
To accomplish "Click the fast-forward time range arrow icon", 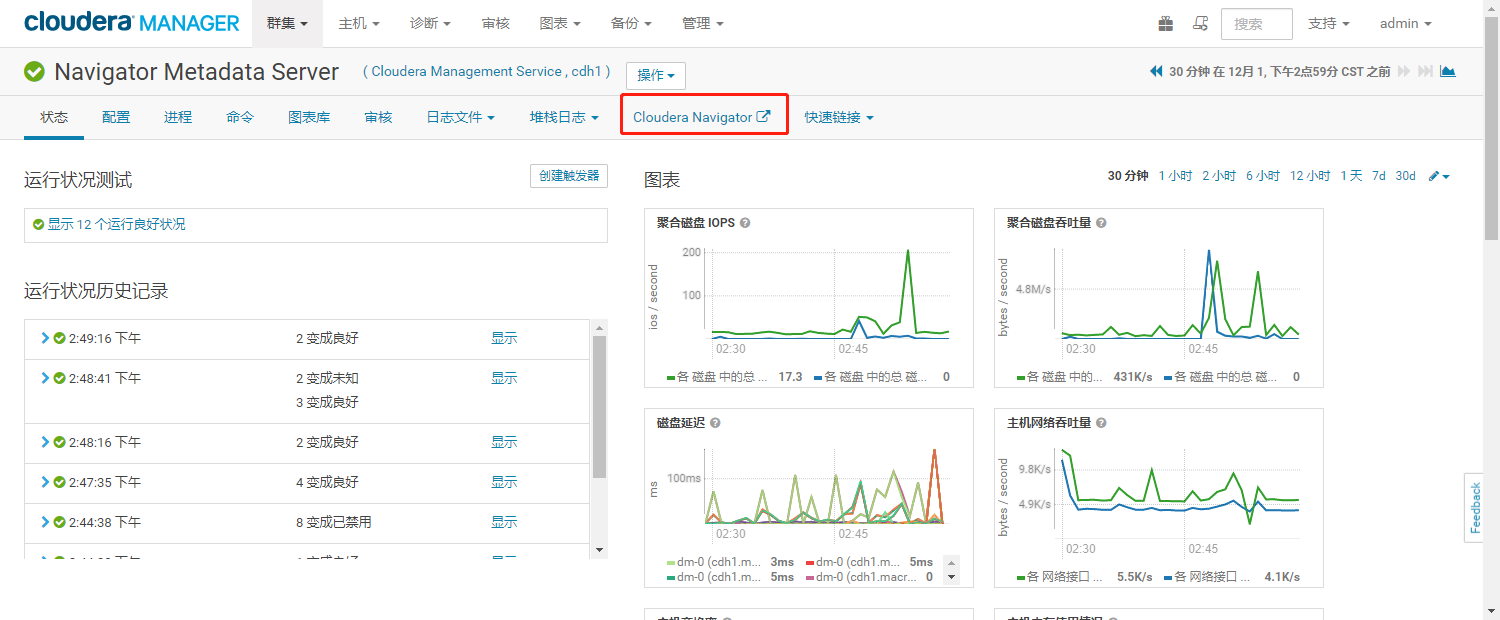I will click(x=1404, y=71).
